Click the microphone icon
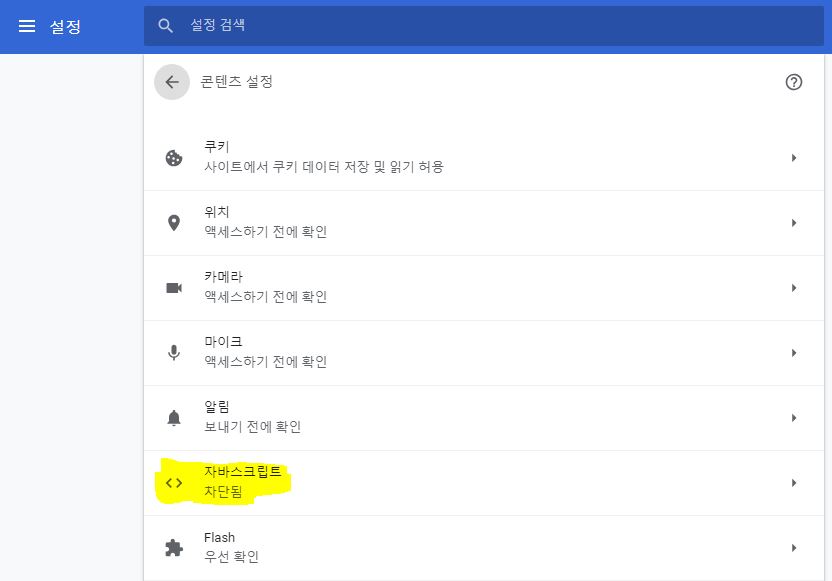This screenshot has height=581, width=832. click(174, 353)
